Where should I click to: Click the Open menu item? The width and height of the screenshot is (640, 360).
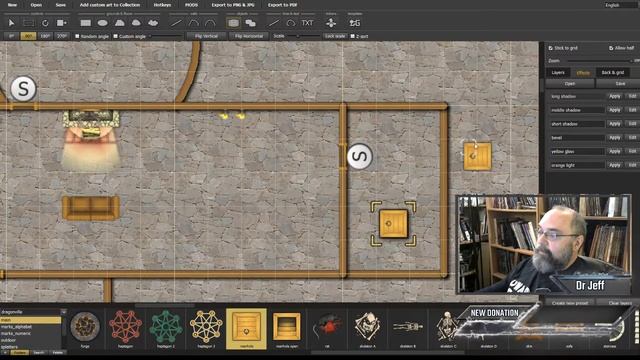click(x=36, y=5)
